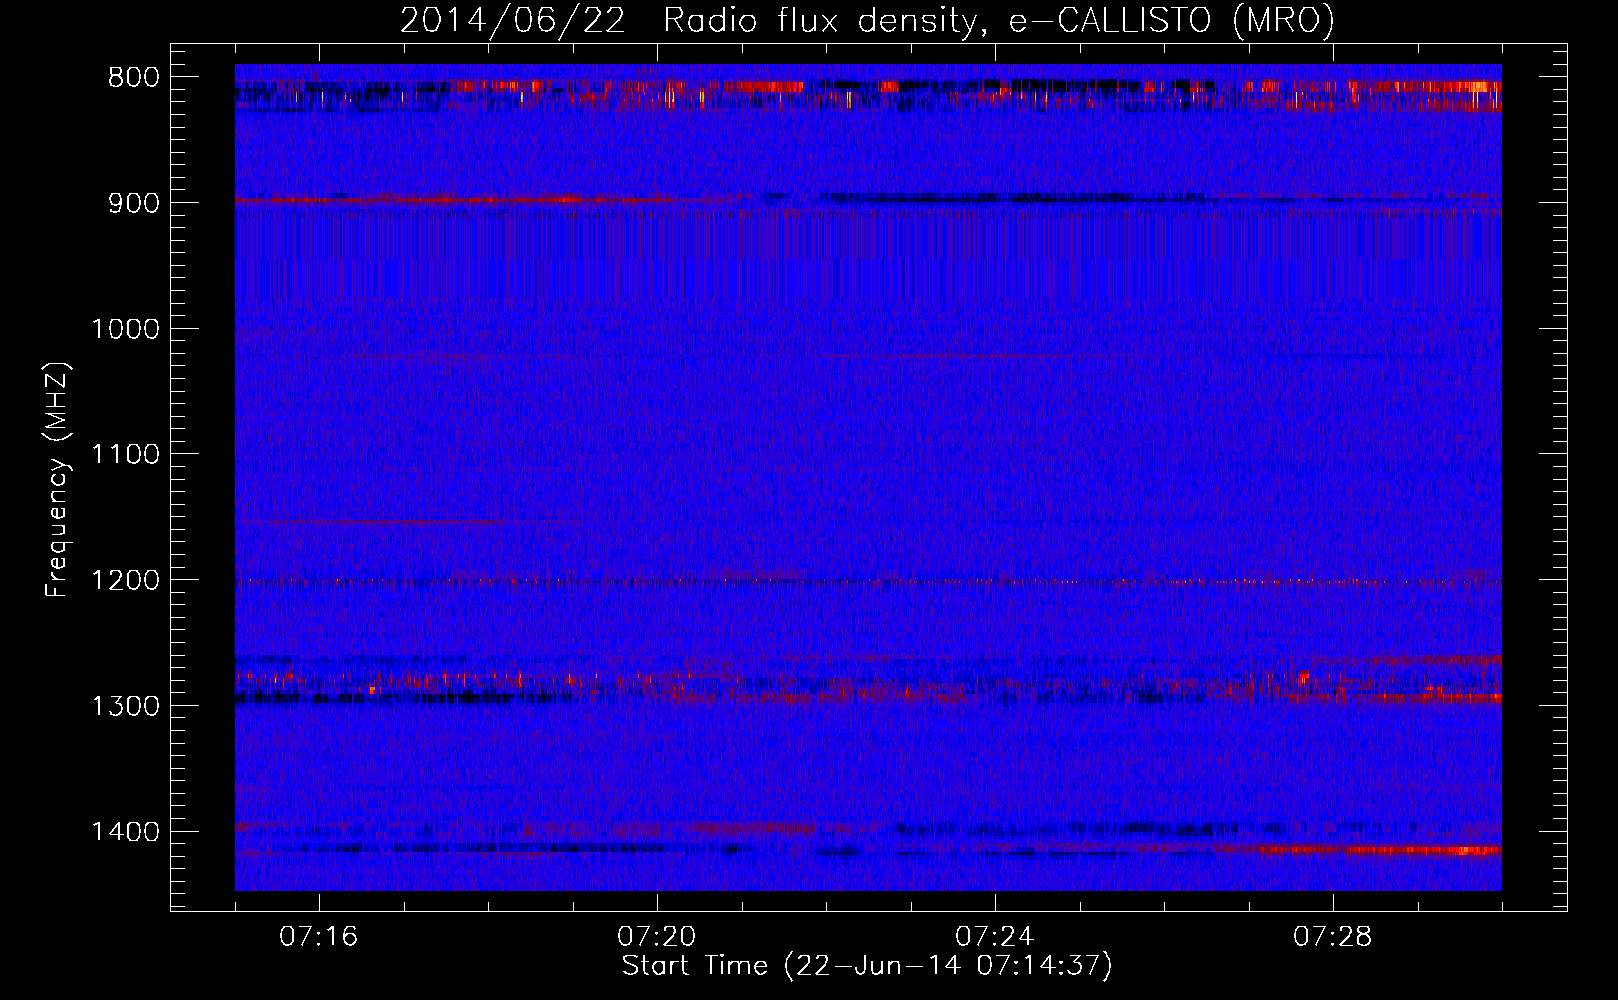Click the 'Start Time (22-Jun-14 07:14:37)' axis label
The image size is (1618, 1000).
[867, 966]
